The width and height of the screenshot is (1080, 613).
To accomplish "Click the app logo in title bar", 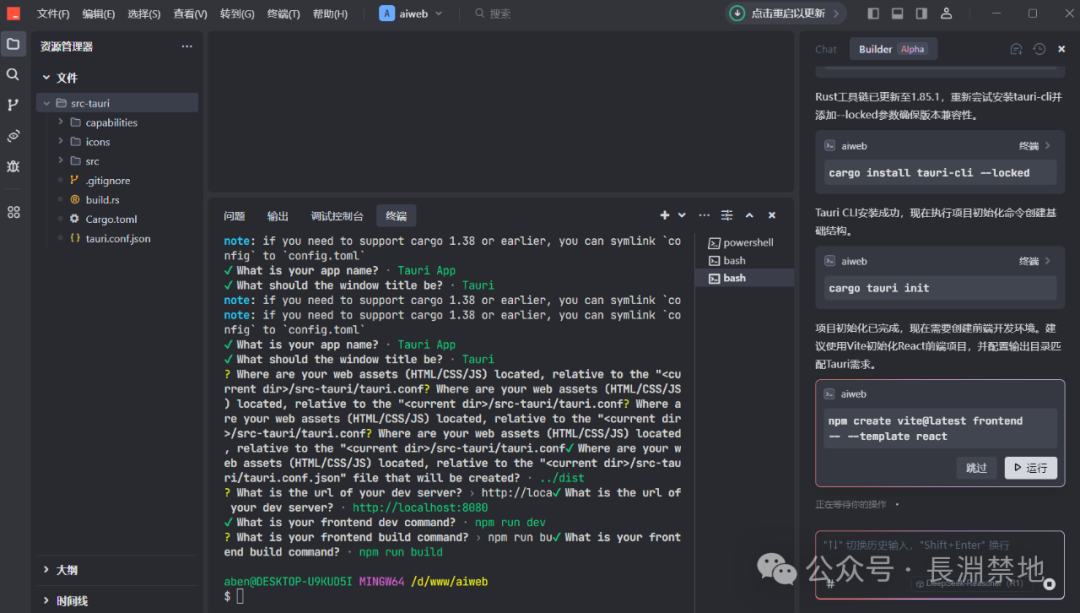I will point(13,13).
